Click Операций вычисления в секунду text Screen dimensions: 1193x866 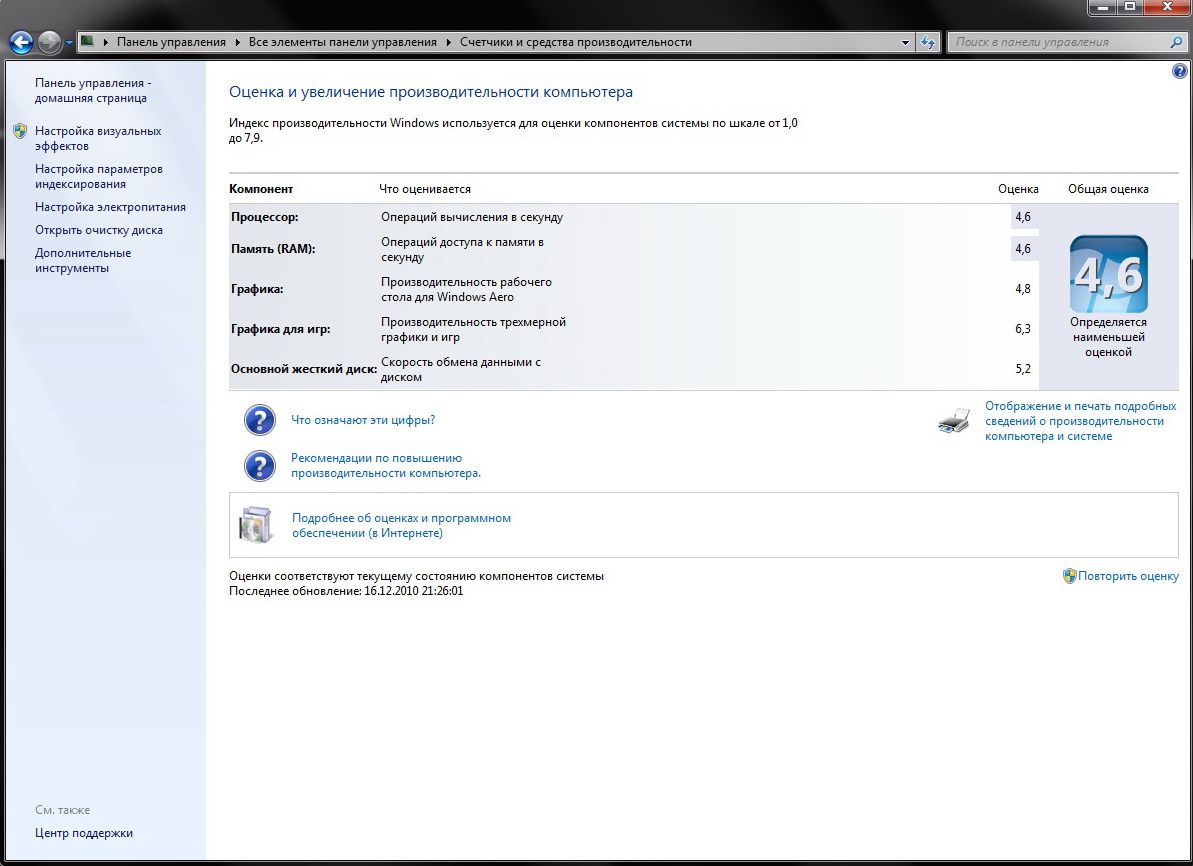[472, 217]
